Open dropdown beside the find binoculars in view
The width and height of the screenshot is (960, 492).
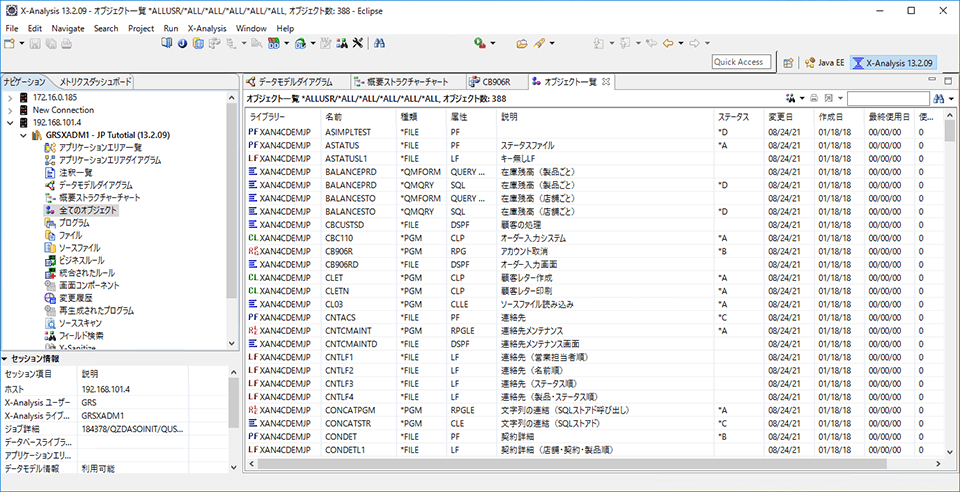coord(951,98)
